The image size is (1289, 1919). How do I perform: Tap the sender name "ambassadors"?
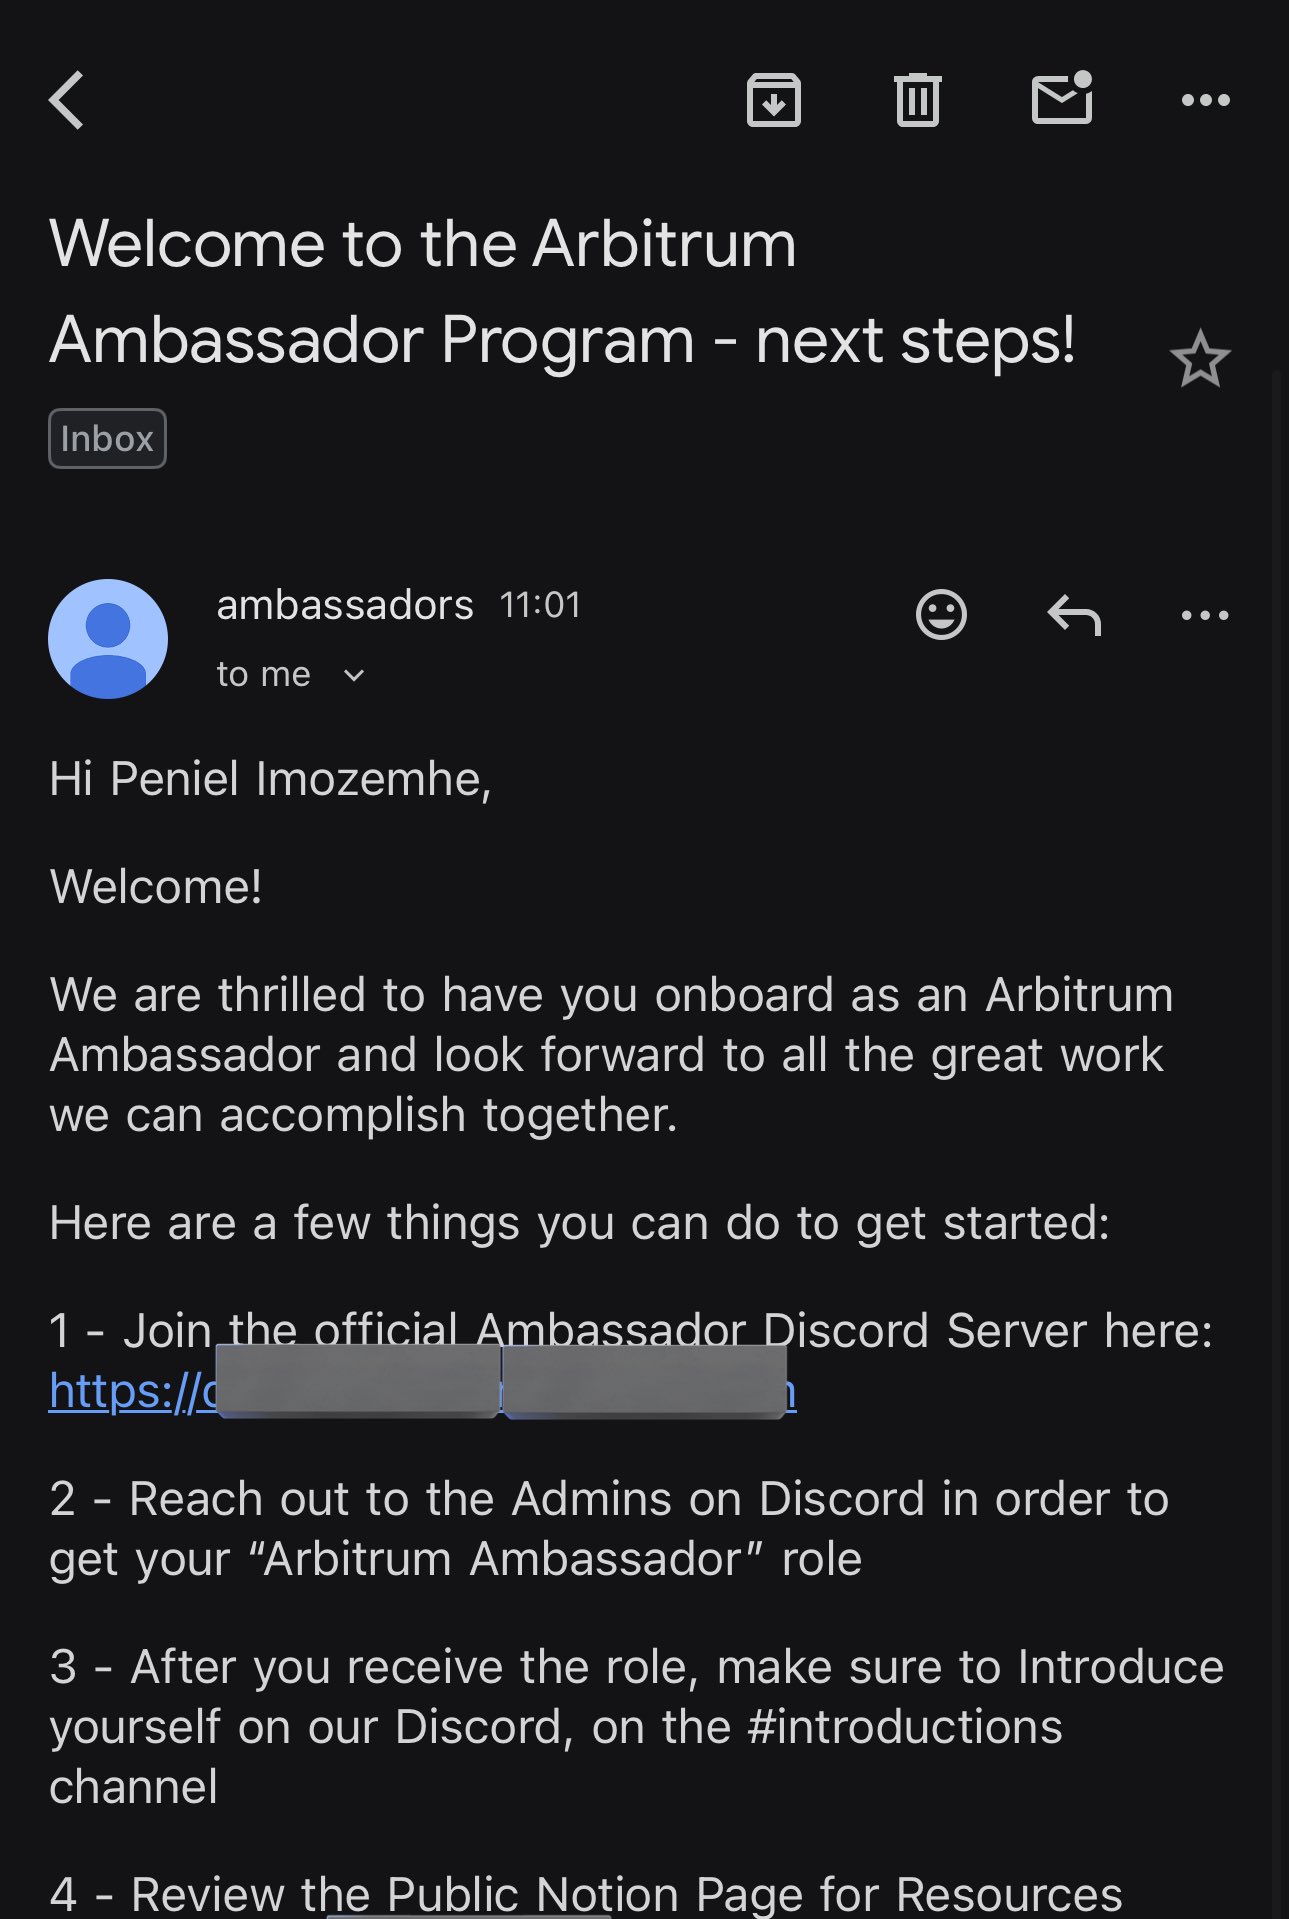click(x=345, y=605)
